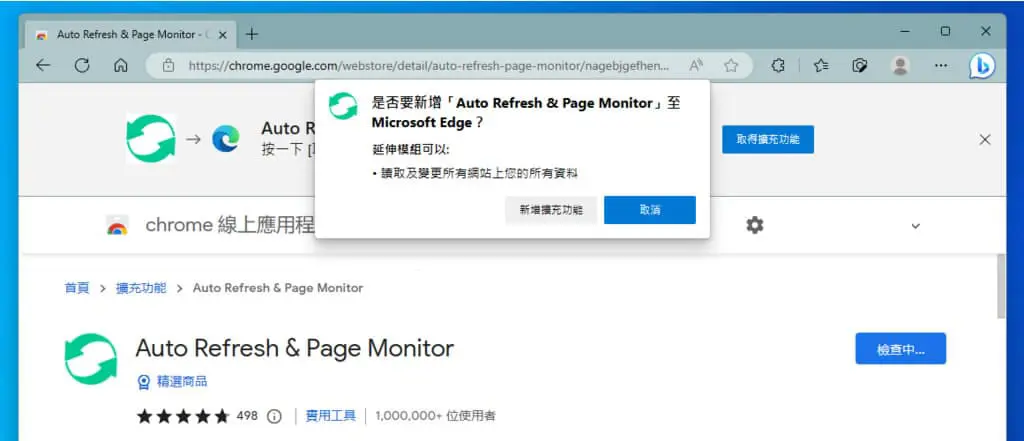Click the user profile avatar
Image resolution: width=1024 pixels, height=441 pixels.
[x=901, y=65]
